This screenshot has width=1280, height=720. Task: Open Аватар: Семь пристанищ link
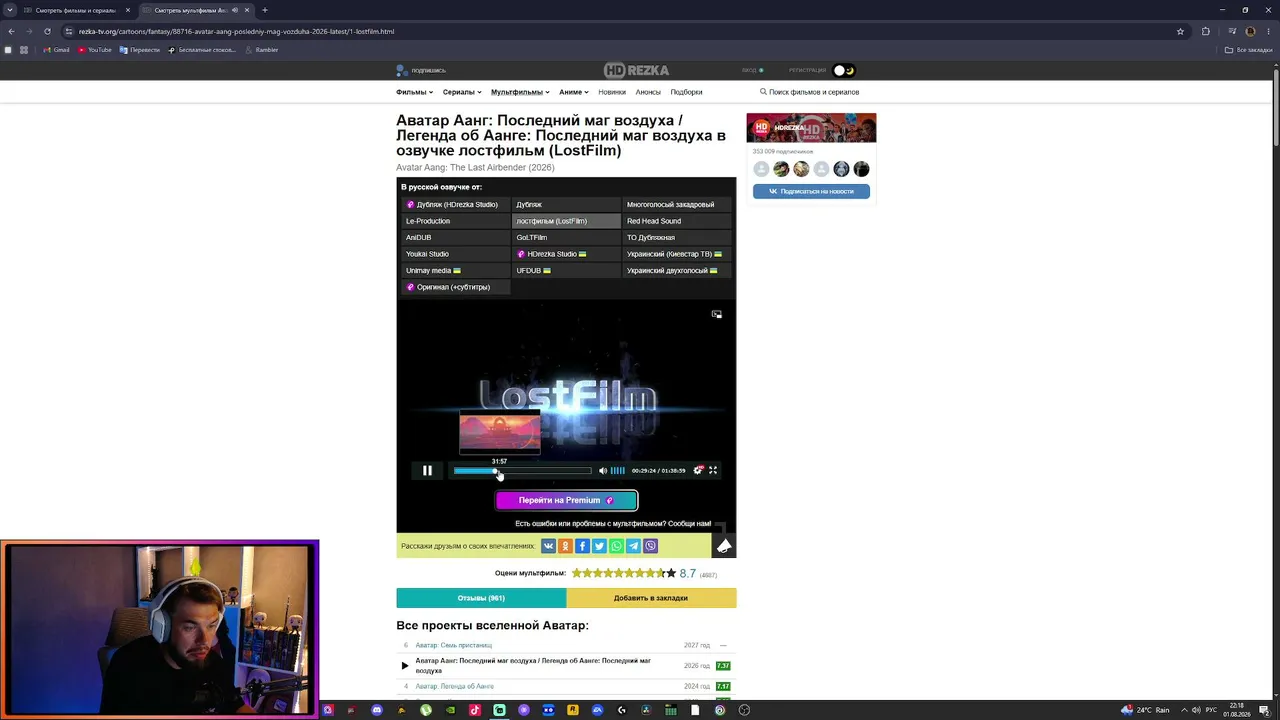[x=454, y=645]
